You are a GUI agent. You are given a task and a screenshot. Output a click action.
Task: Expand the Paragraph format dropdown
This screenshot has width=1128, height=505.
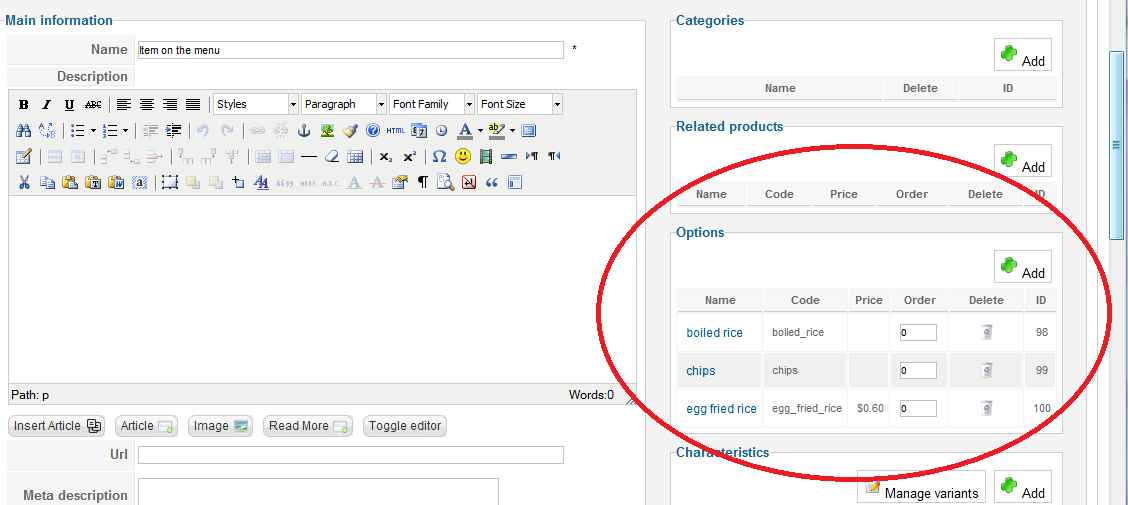tap(344, 104)
